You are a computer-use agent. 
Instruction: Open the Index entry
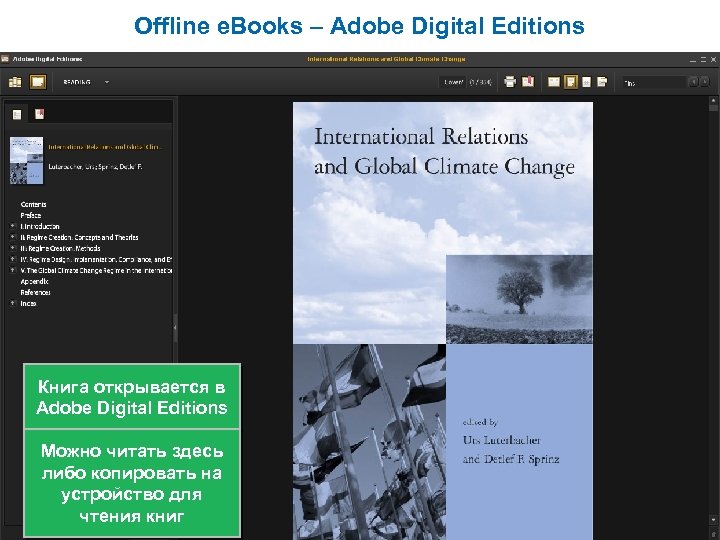click(28, 304)
